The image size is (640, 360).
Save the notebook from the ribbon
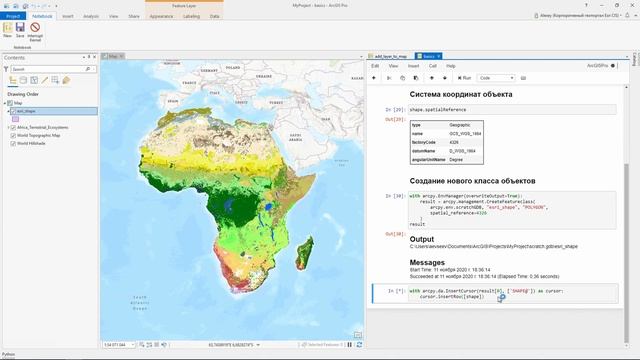[x=20, y=30]
